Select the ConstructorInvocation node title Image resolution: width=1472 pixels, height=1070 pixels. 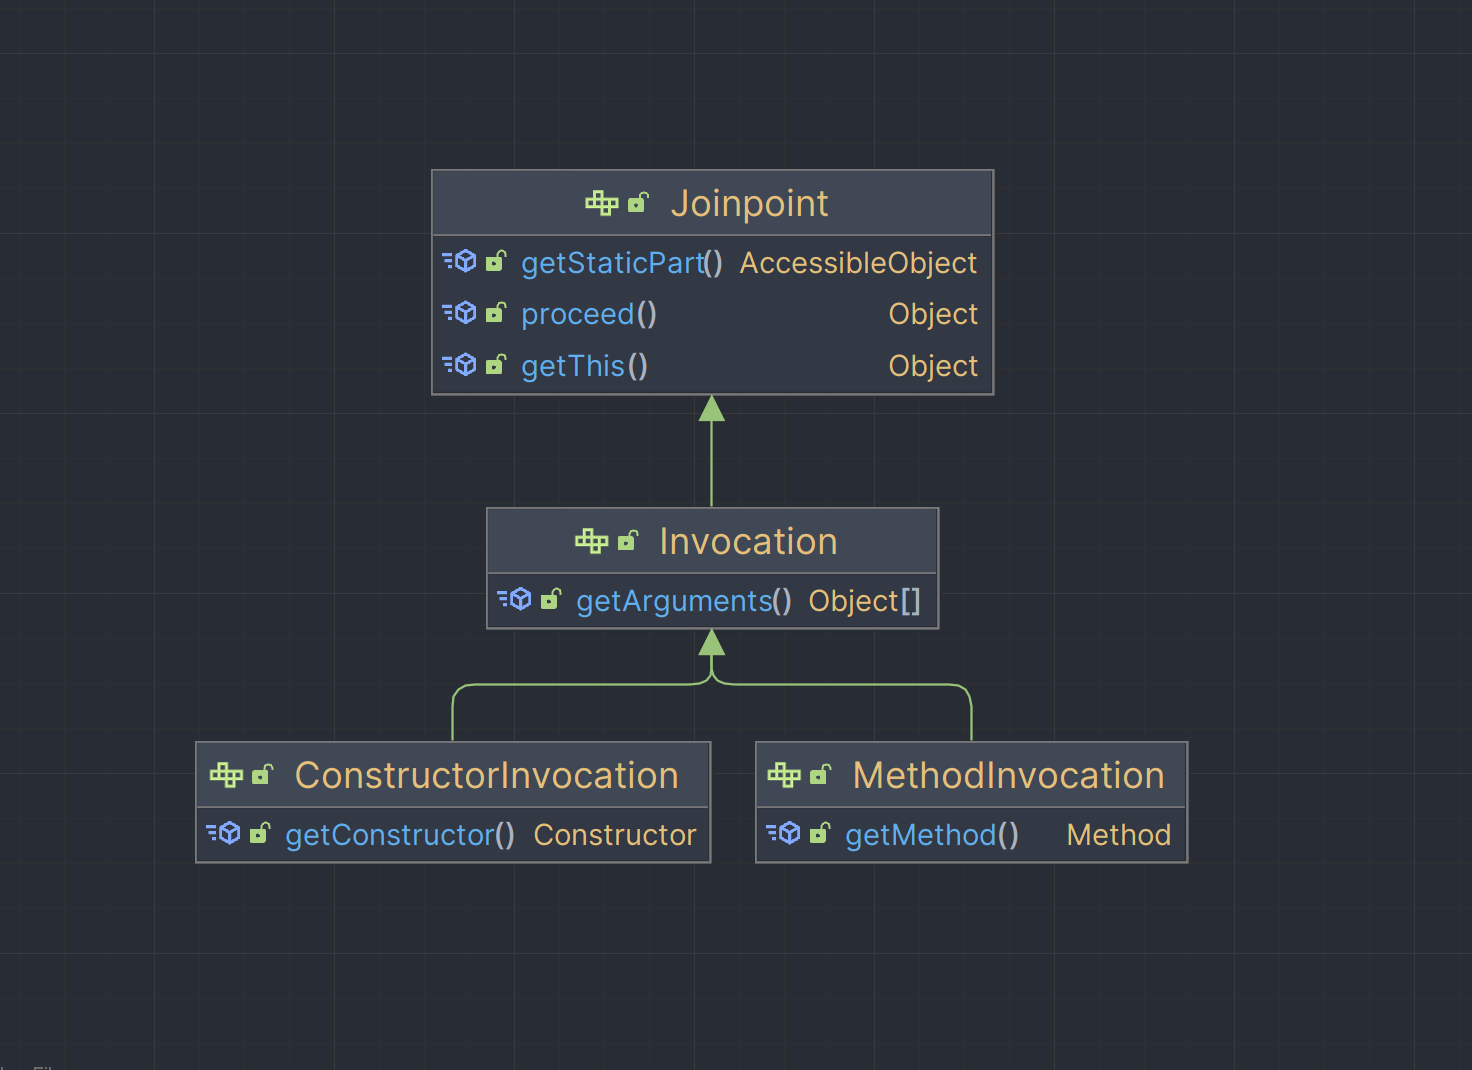(486, 776)
